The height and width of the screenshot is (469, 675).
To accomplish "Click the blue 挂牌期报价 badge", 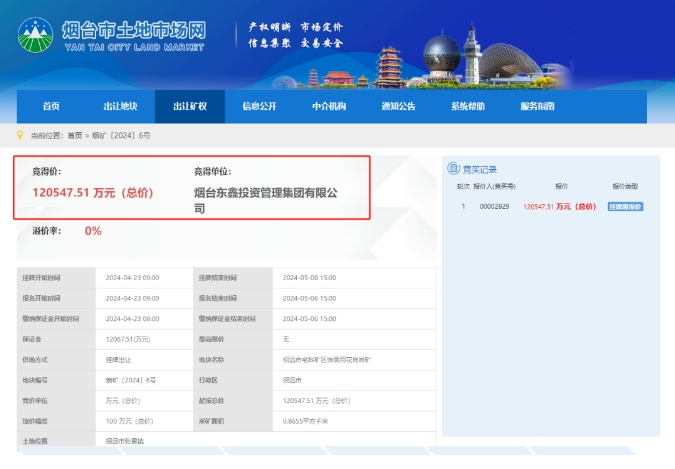I will point(625,206).
